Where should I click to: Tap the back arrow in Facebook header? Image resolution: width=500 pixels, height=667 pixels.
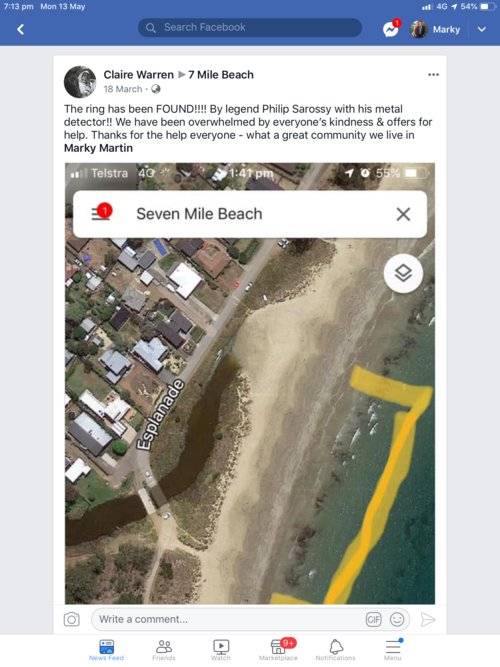coord(20,29)
